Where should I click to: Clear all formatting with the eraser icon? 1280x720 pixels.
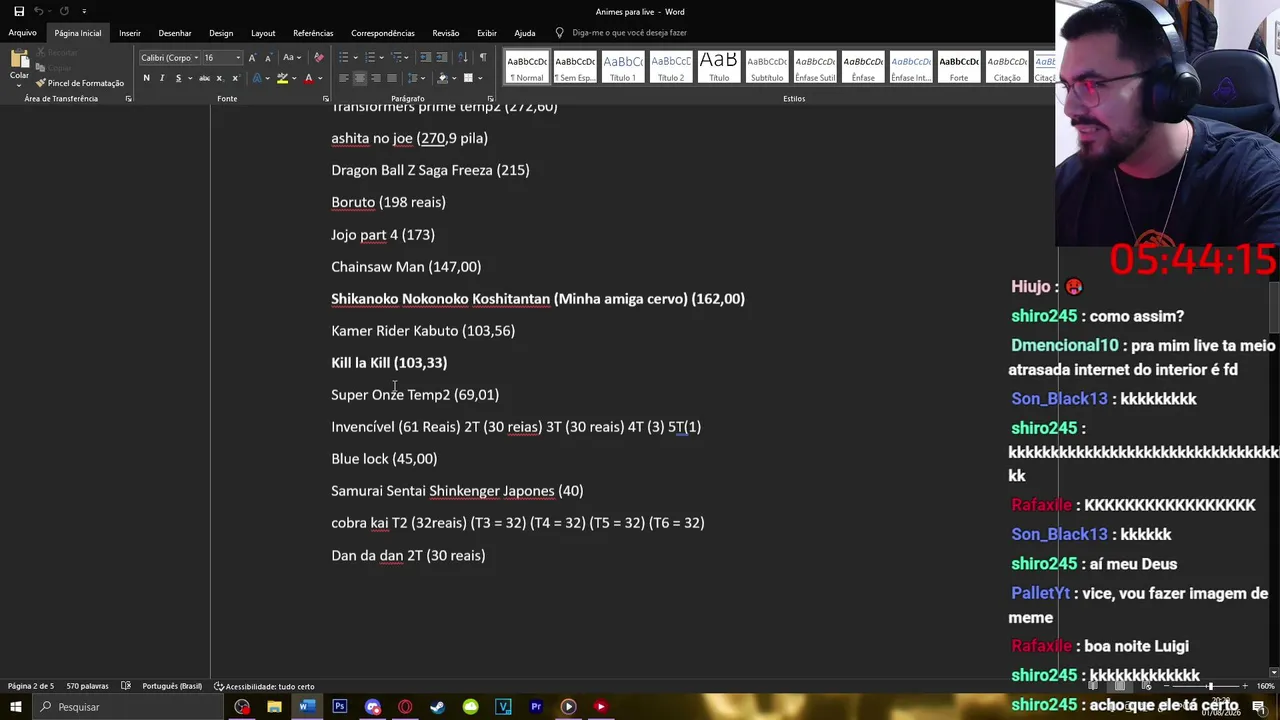point(318,57)
